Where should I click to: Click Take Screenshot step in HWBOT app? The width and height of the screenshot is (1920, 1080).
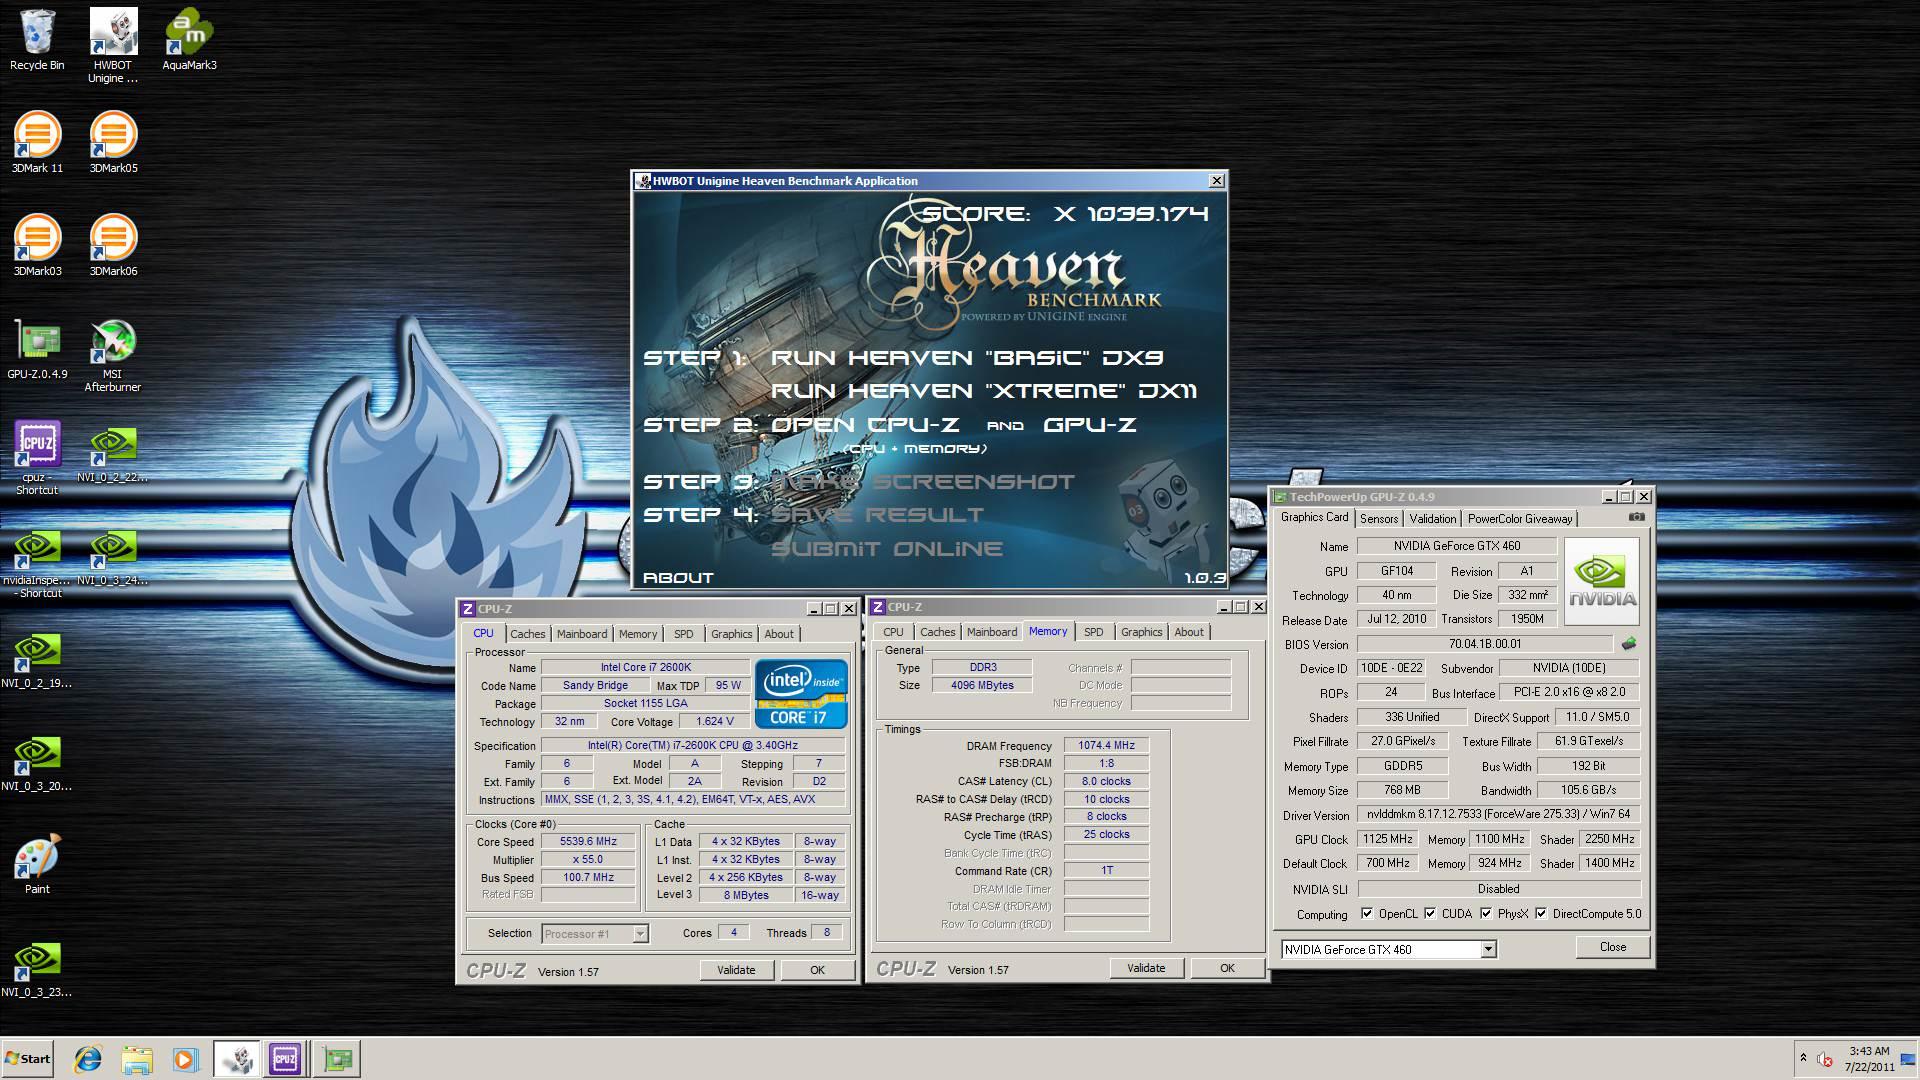922,482
